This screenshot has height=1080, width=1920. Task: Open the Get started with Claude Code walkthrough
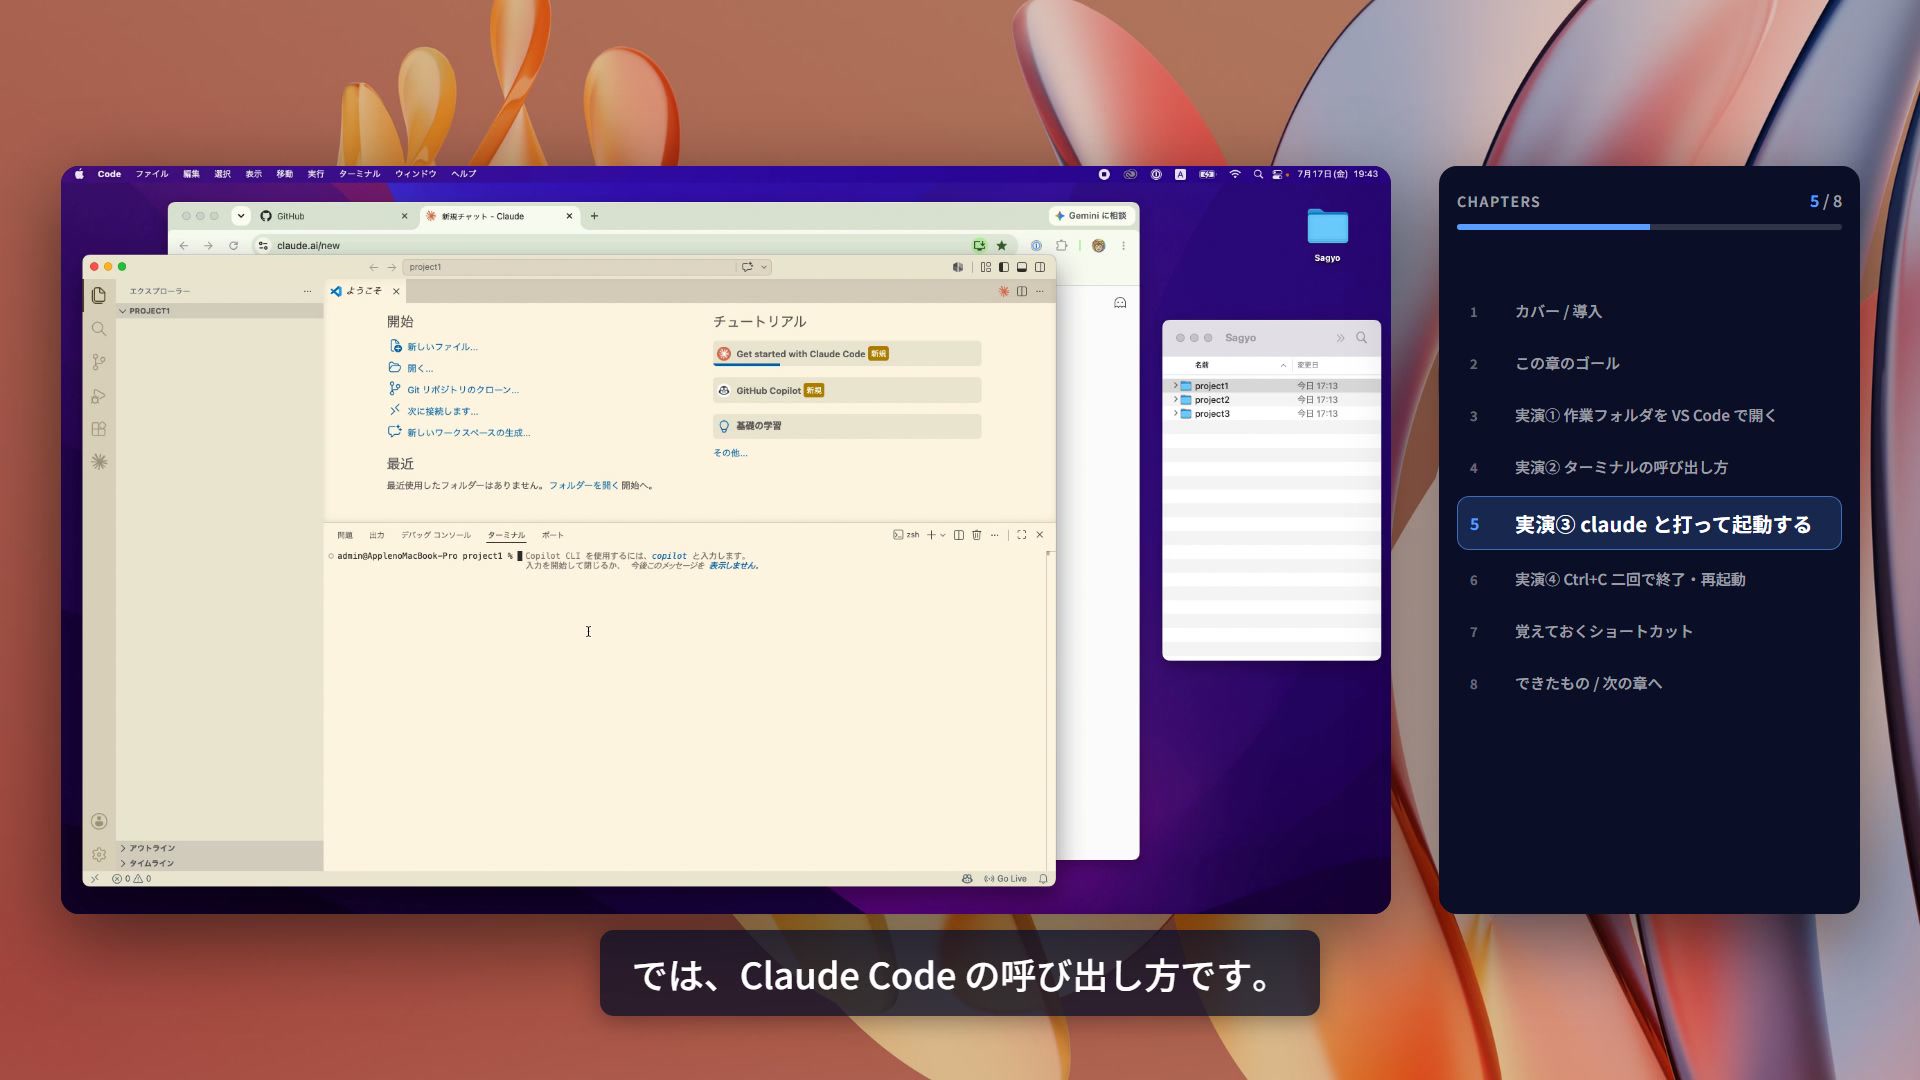point(847,354)
